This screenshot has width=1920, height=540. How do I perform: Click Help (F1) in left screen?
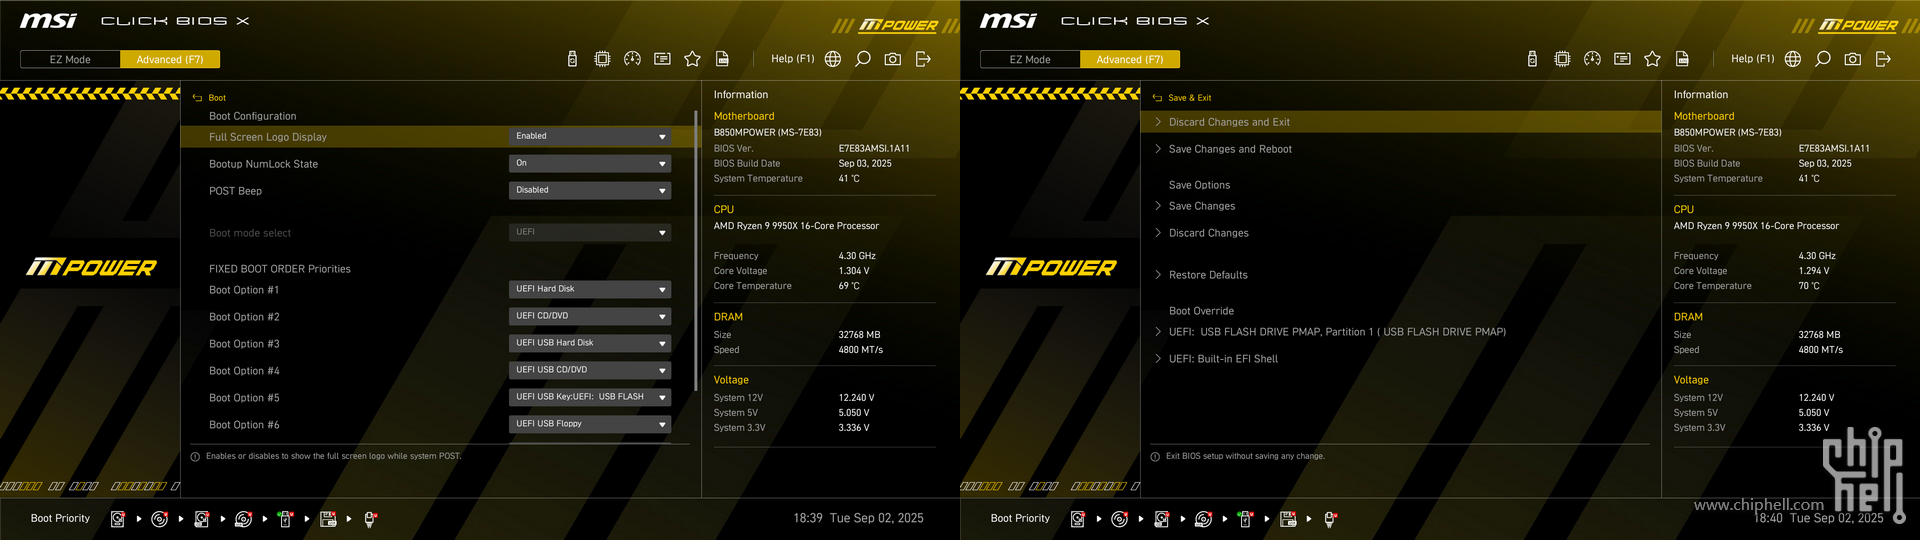[793, 59]
